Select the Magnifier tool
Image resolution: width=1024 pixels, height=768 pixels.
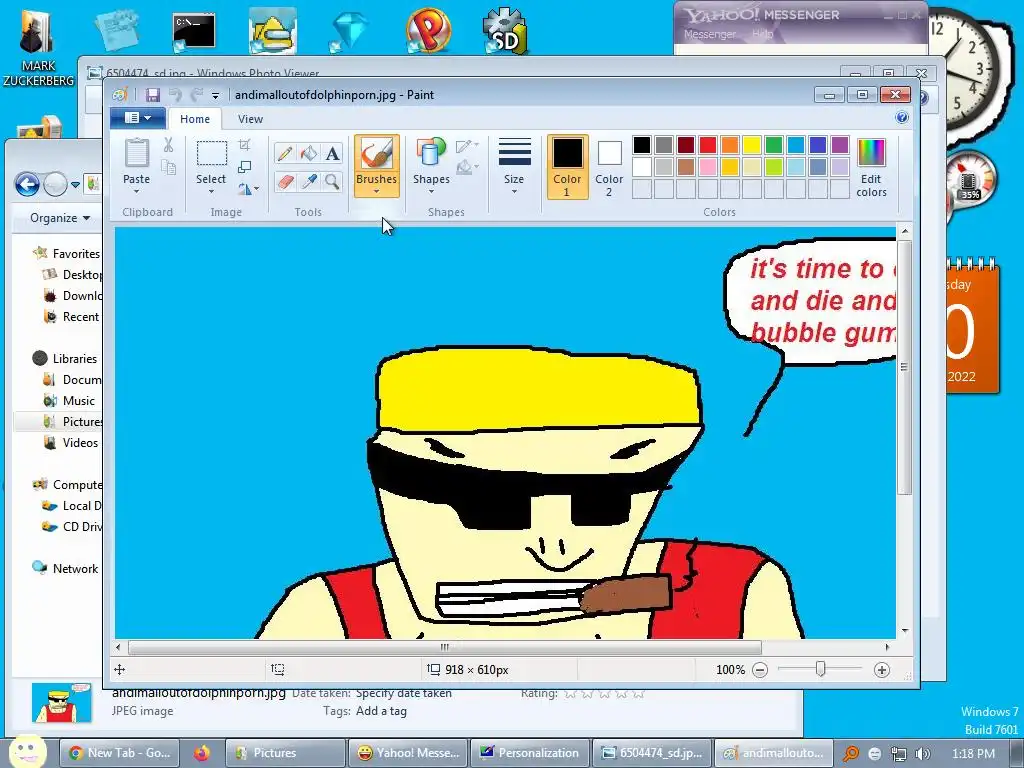(332, 181)
